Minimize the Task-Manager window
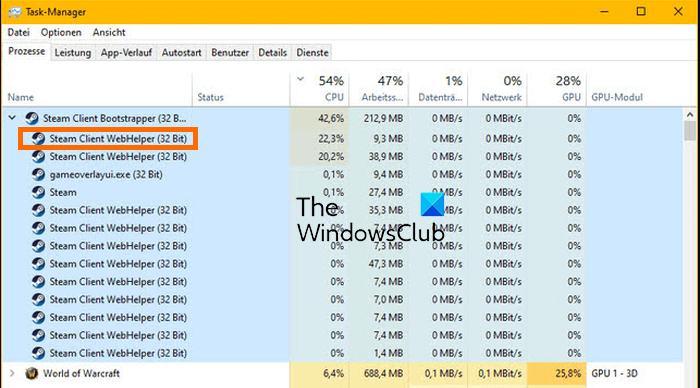This screenshot has width=700, height=388. pyautogui.click(x=604, y=12)
